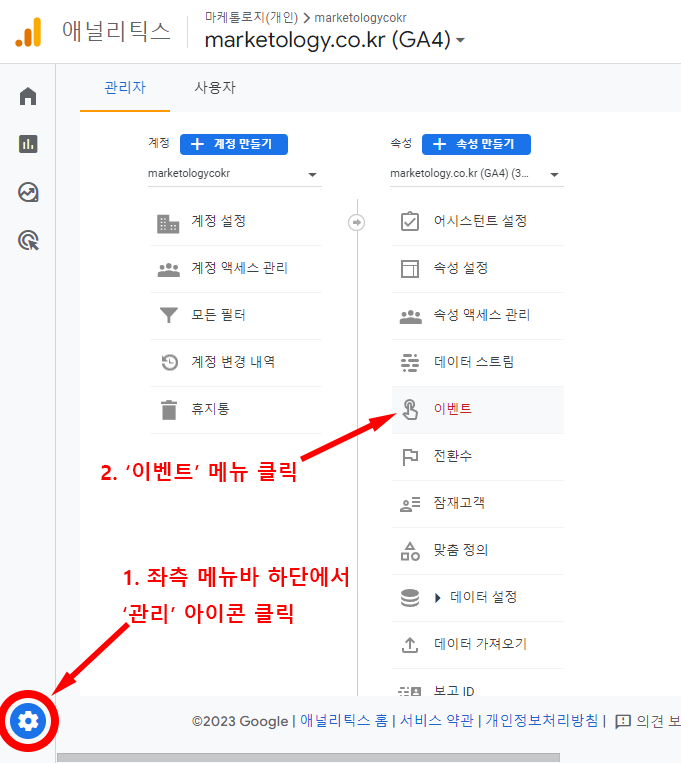This screenshot has width=681, height=763.
Task: Open the 개인정보처리방침 footer link
Action: tap(542, 721)
